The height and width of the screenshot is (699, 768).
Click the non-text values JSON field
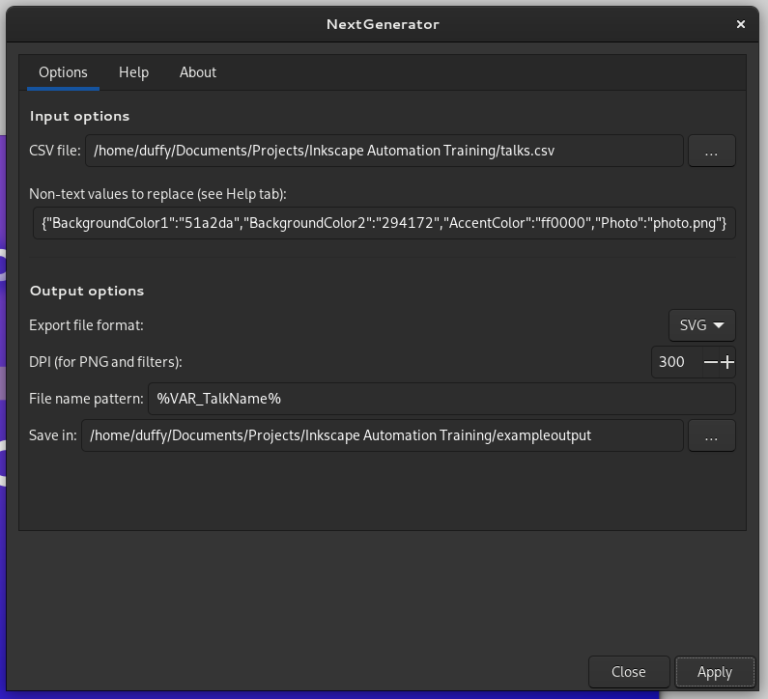point(384,223)
